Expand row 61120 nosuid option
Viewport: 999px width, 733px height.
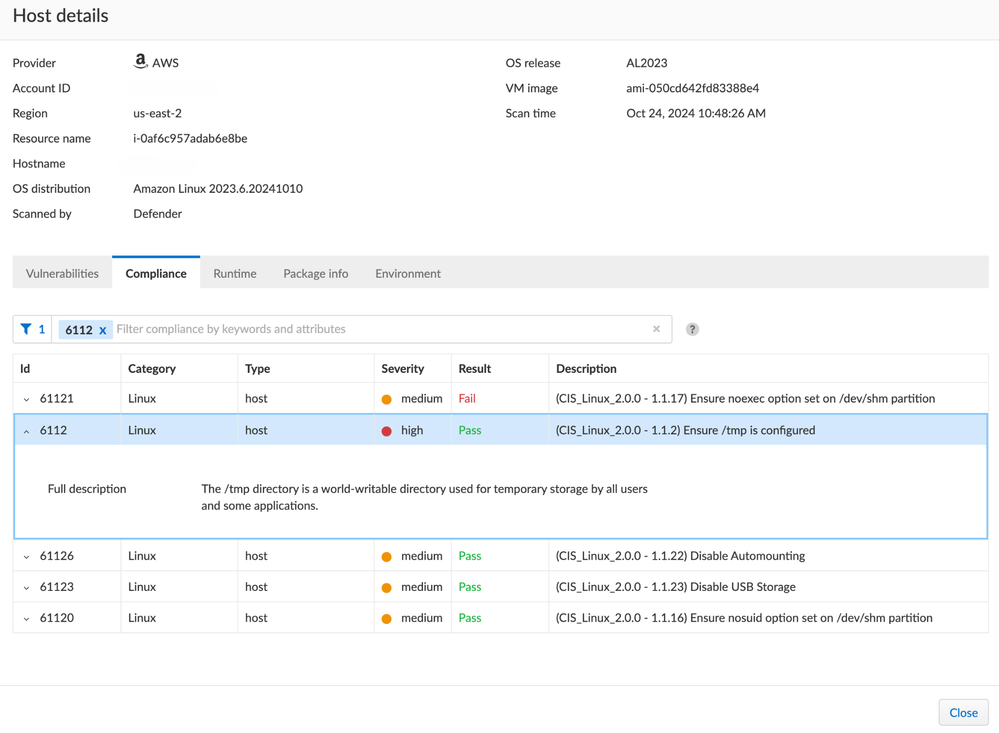(27, 619)
